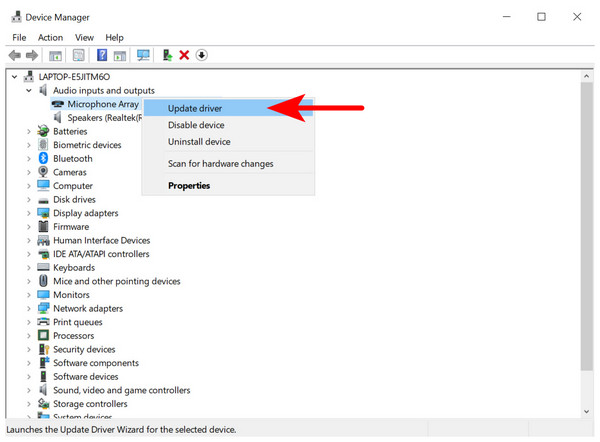Click the Print queues printer icon
Screen dimensions: 600x442
pos(43,322)
